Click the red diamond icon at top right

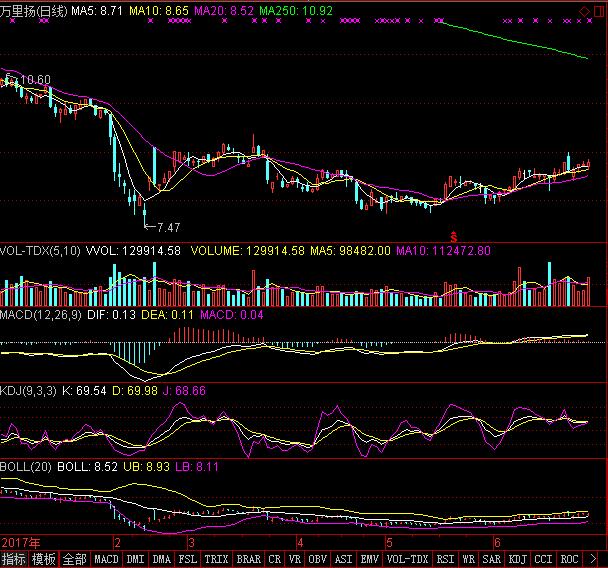[584, 11]
